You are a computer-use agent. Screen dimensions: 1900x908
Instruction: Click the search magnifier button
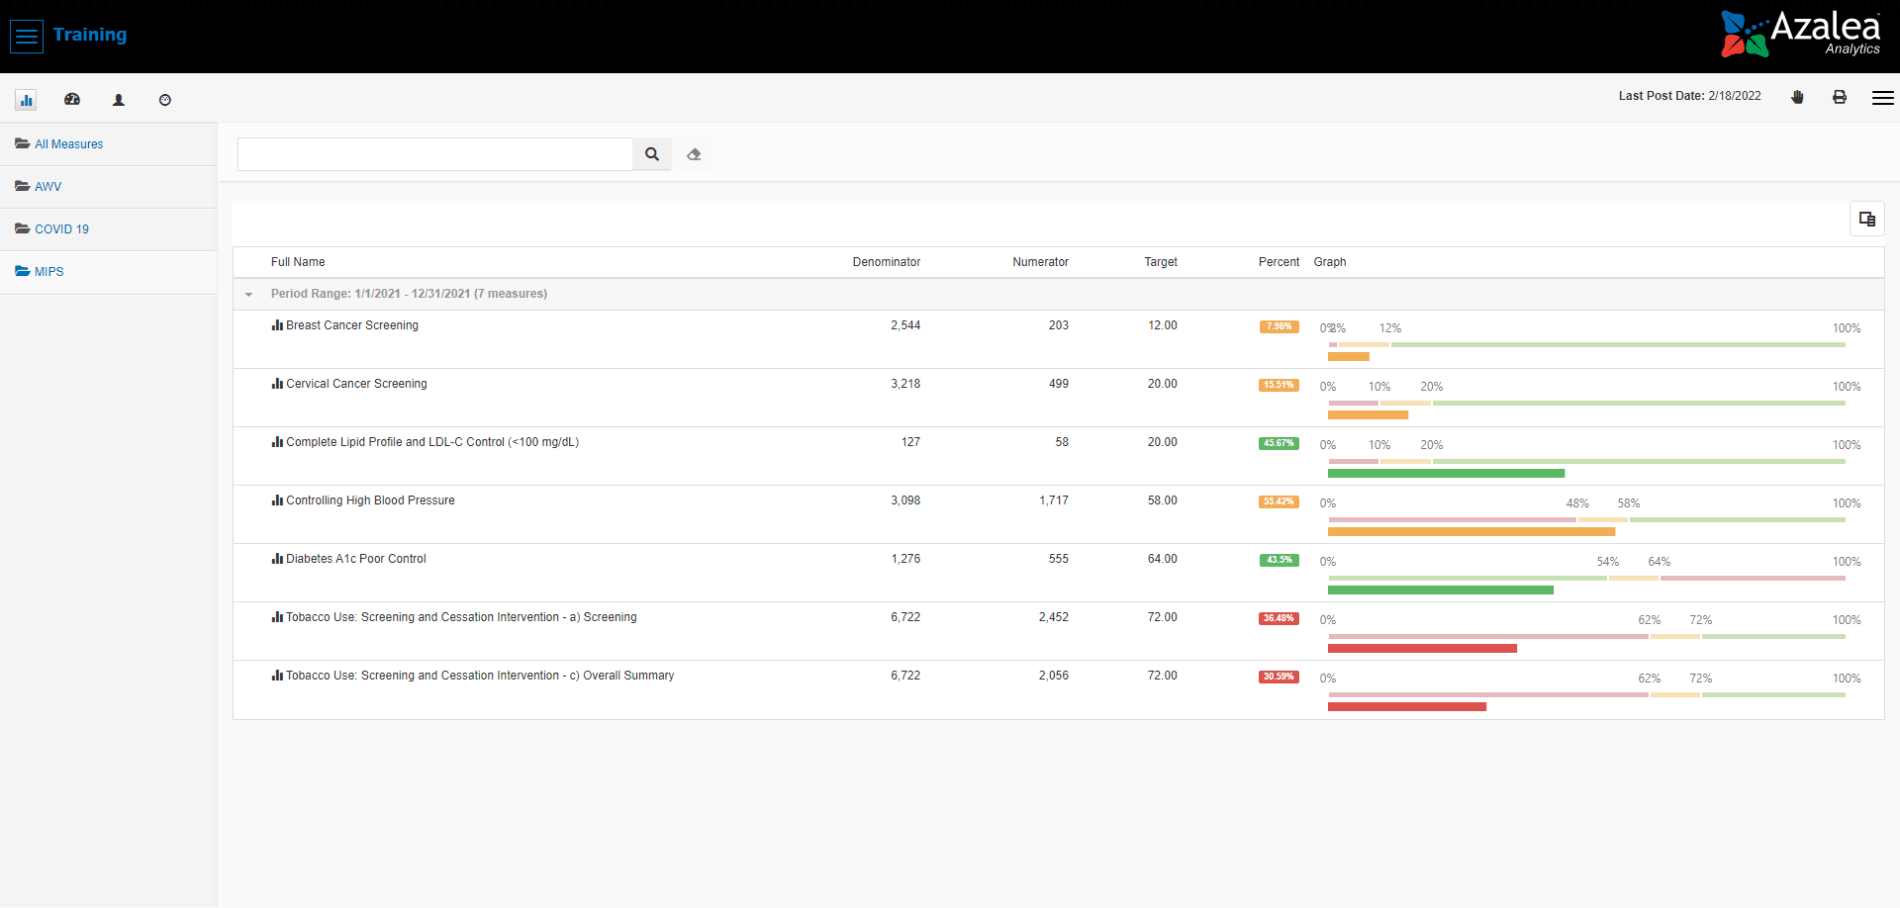tap(652, 154)
